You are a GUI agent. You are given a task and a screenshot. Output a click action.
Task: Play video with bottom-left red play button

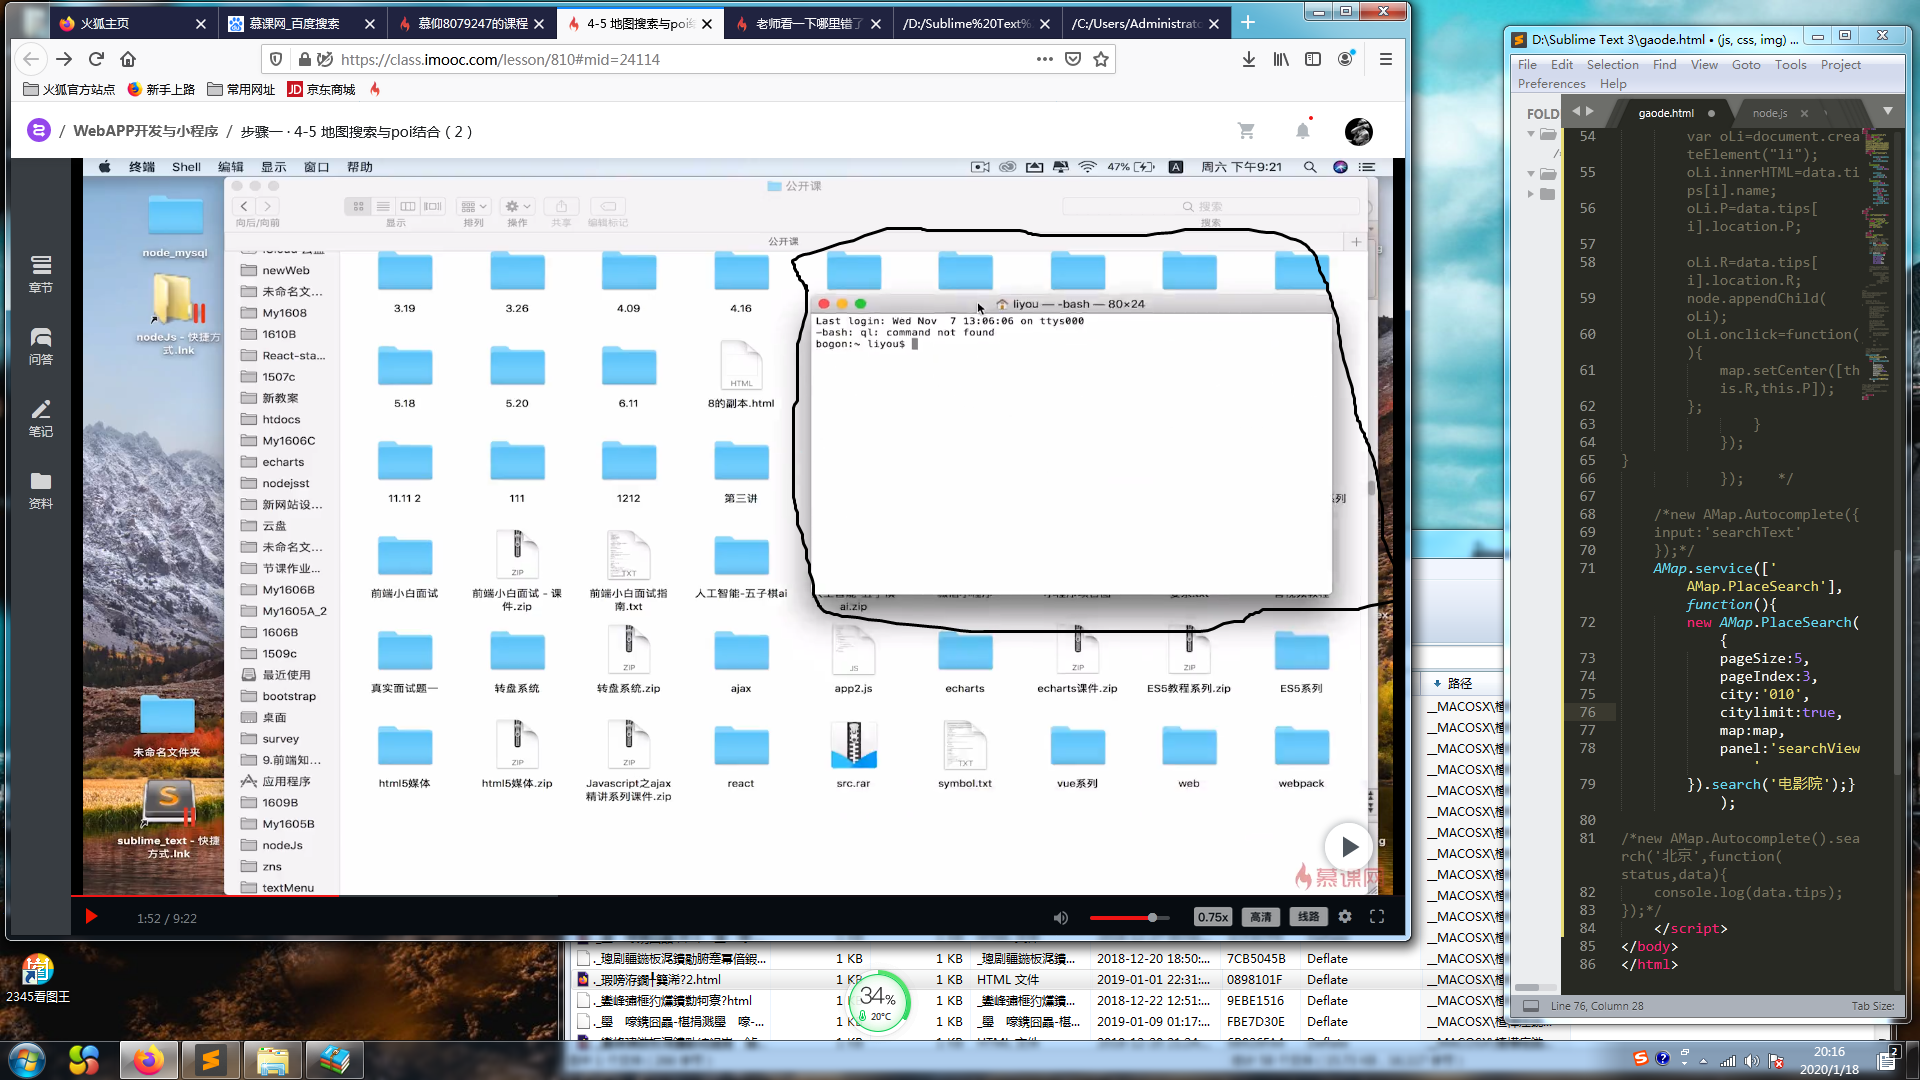point(91,916)
